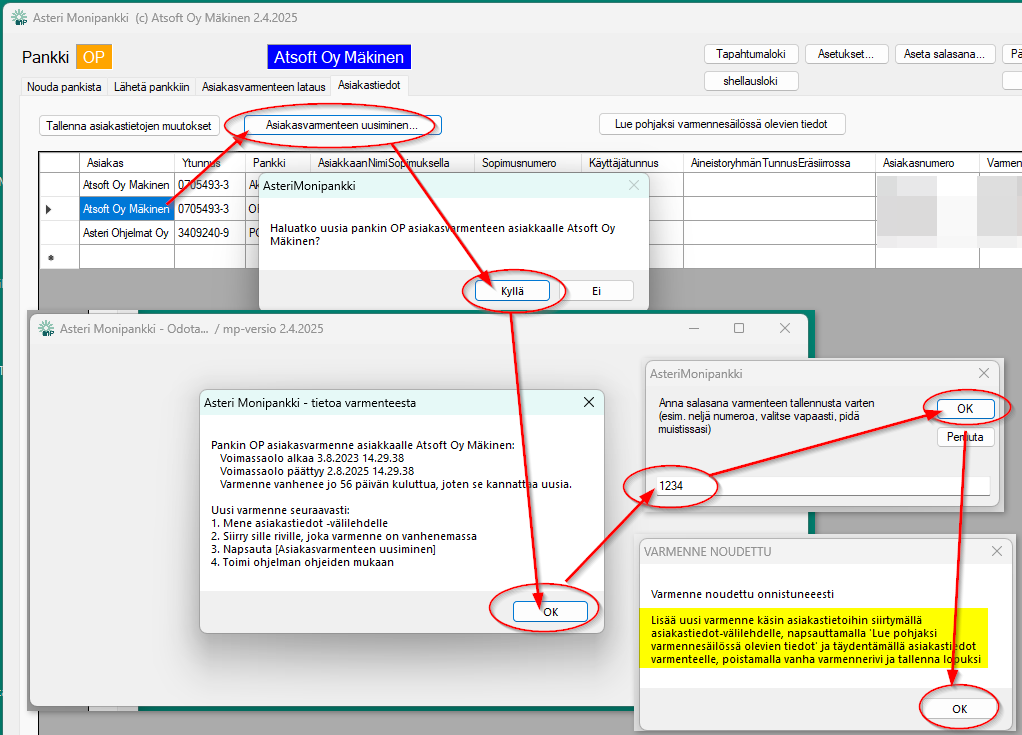Click the 'Haluatko uusia pankin OP' question text
1022x735 pixels.
(x=443, y=235)
